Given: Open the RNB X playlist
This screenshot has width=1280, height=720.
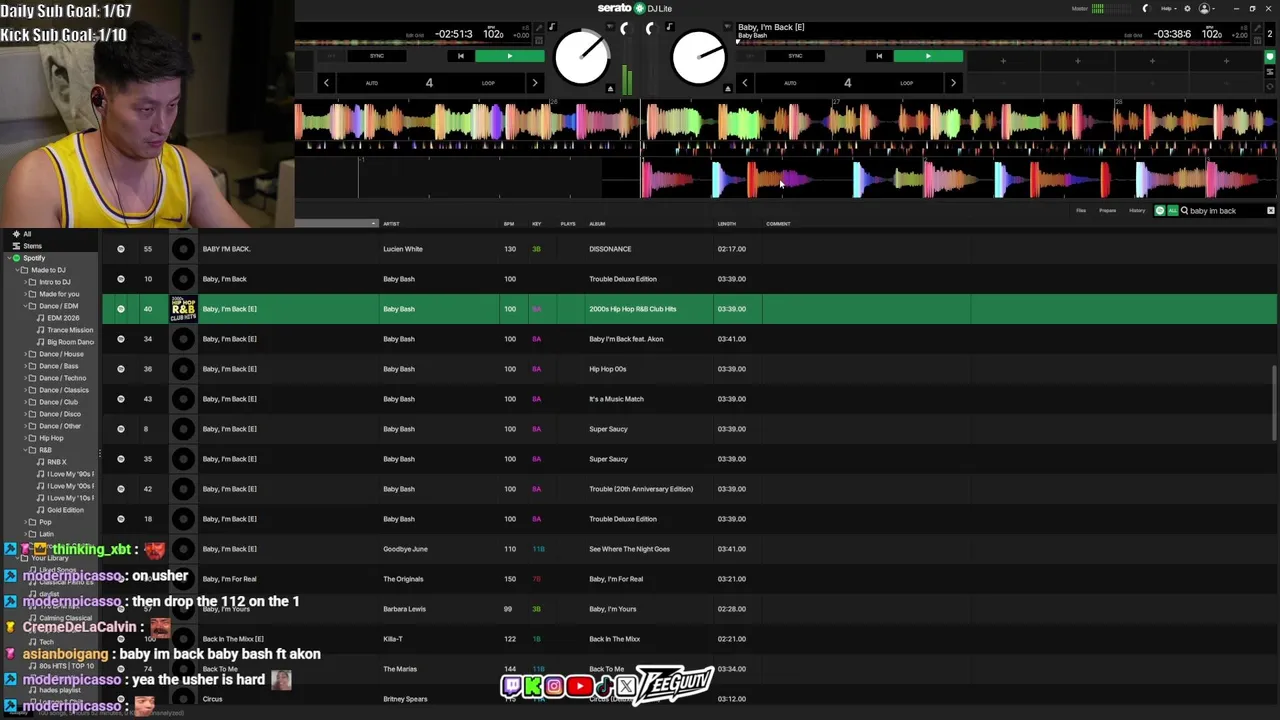Looking at the screenshot, I should click(57, 462).
